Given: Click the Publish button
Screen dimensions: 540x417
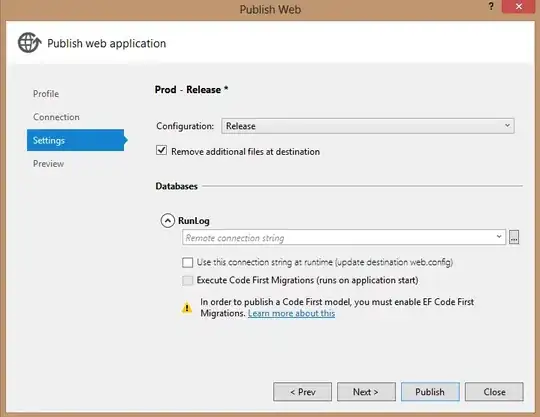Looking at the screenshot, I should click(x=430, y=392).
